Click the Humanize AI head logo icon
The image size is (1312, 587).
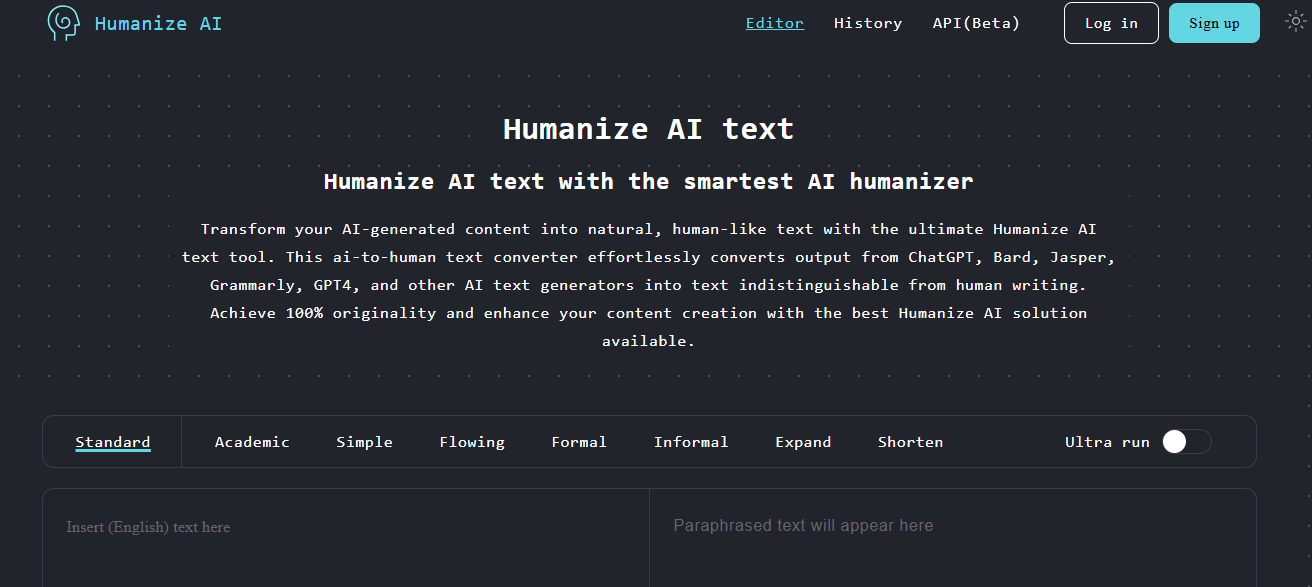click(x=63, y=23)
